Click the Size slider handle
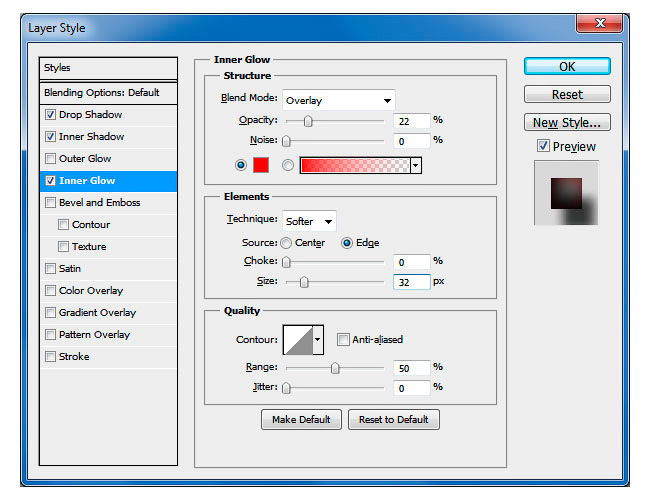Screen dimensions: 650x499 pos(304,282)
